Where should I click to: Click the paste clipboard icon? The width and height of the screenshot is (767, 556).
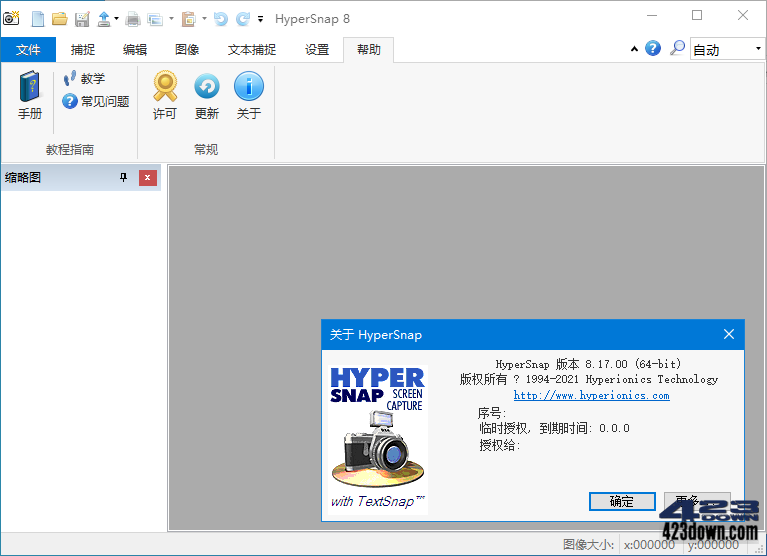click(x=189, y=19)
